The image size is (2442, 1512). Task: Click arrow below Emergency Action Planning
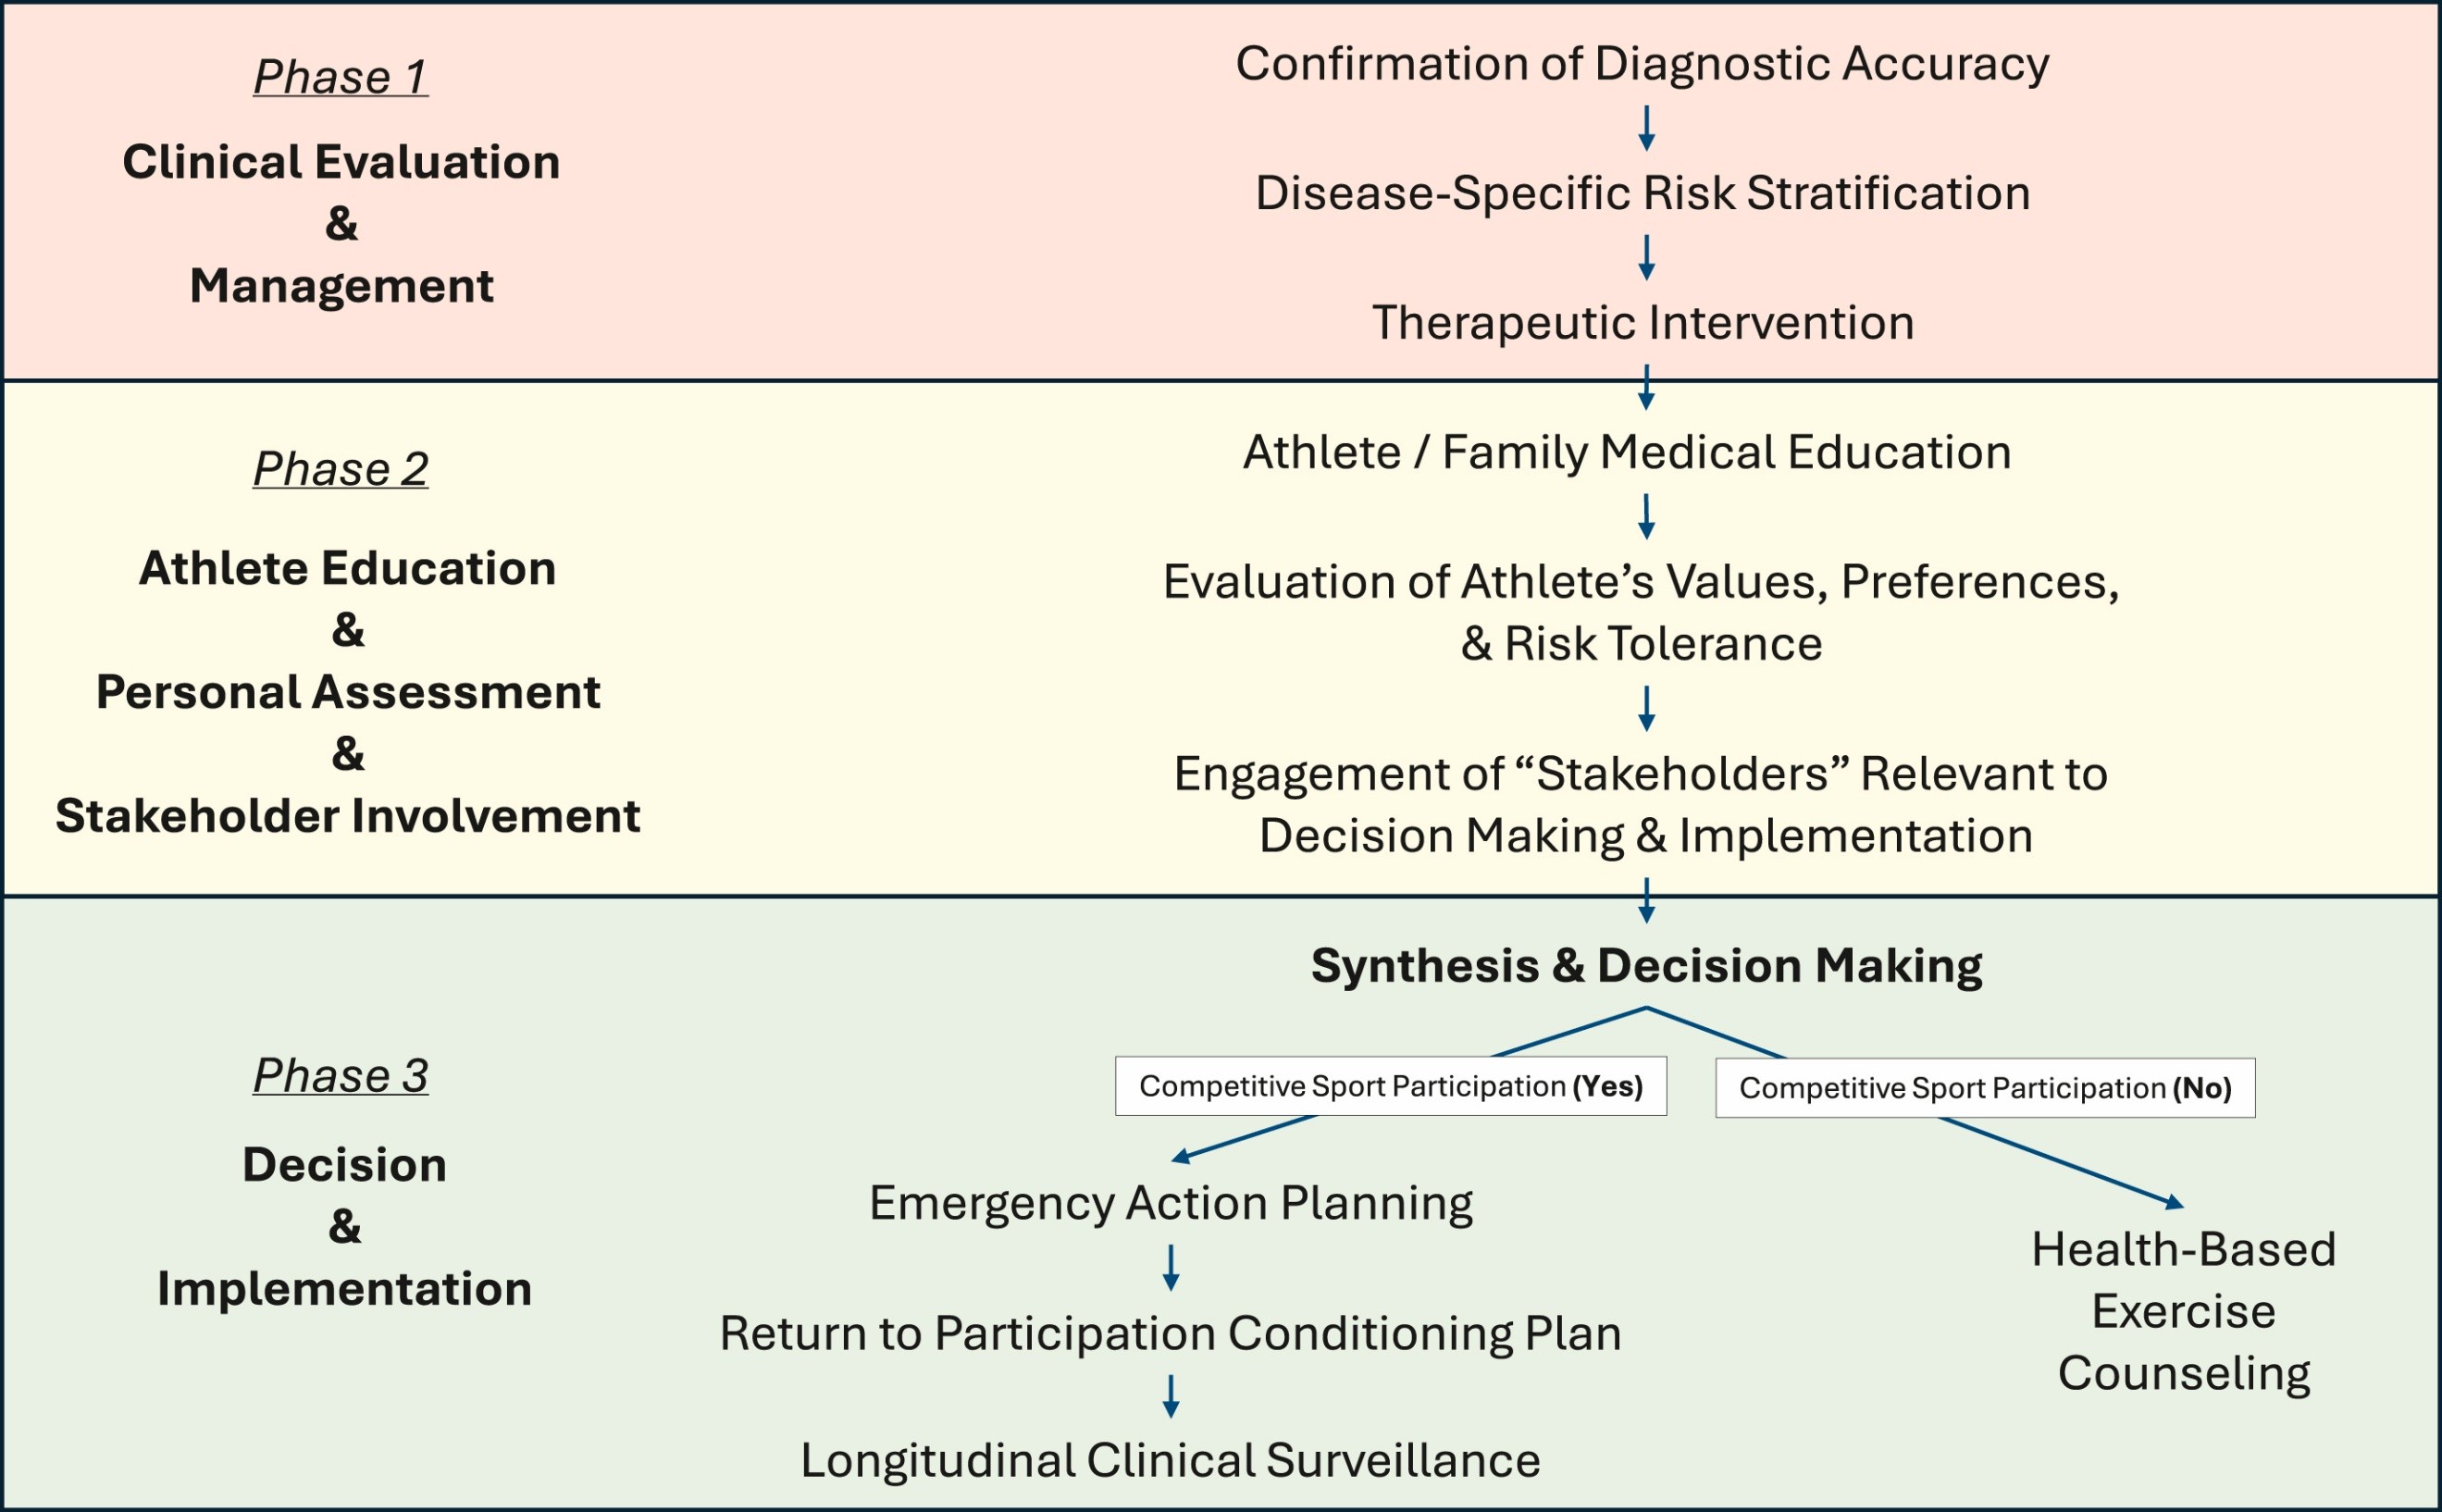1171,1268
